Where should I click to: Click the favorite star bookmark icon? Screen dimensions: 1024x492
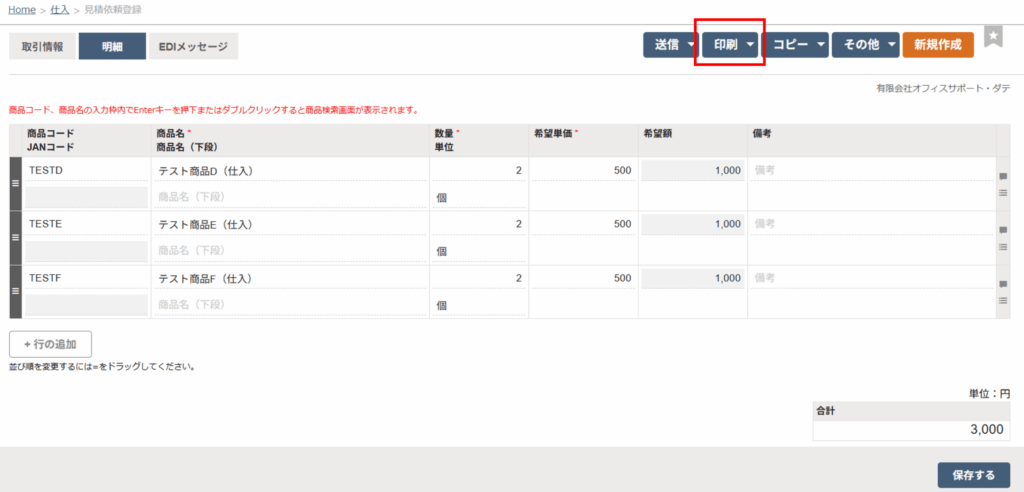[993, 36]
